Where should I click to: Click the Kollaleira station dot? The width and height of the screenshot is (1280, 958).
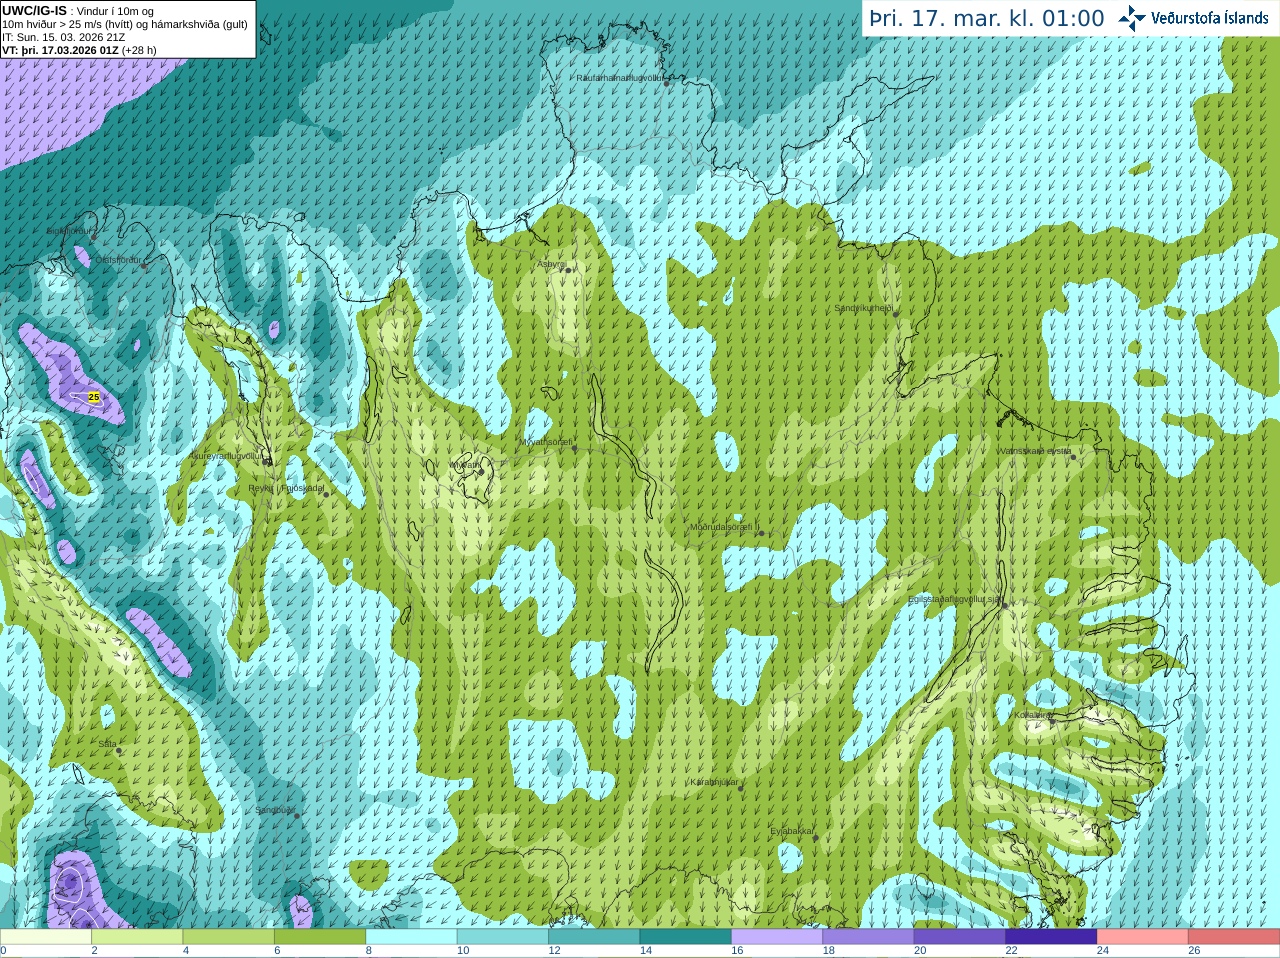click(1052, 720)
